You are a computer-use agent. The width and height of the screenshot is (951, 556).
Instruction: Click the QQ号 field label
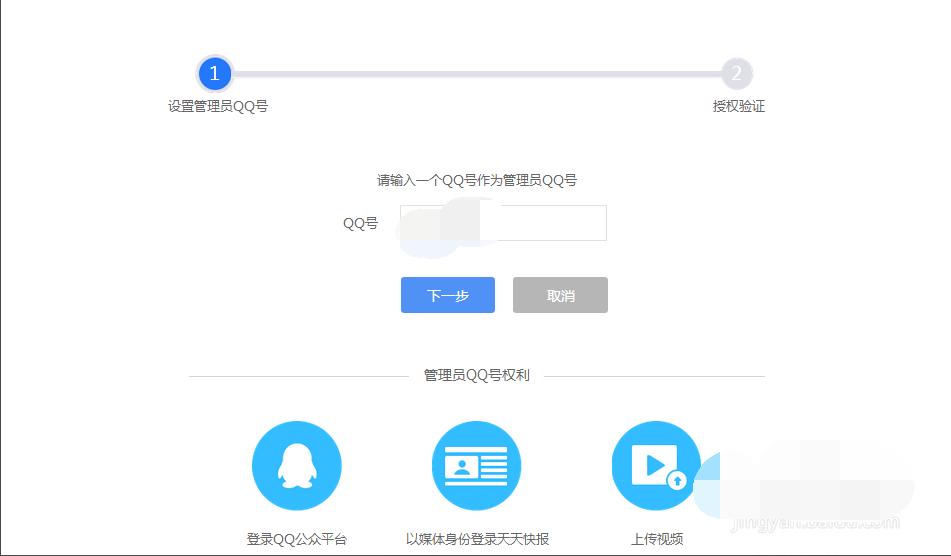(360, 223)
